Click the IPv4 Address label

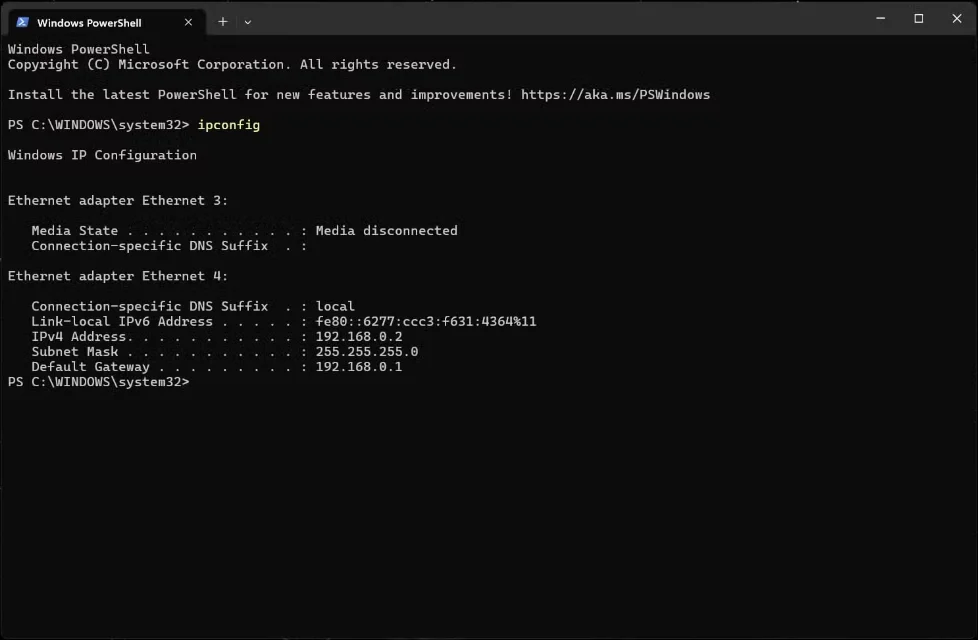tap(79, 337)
